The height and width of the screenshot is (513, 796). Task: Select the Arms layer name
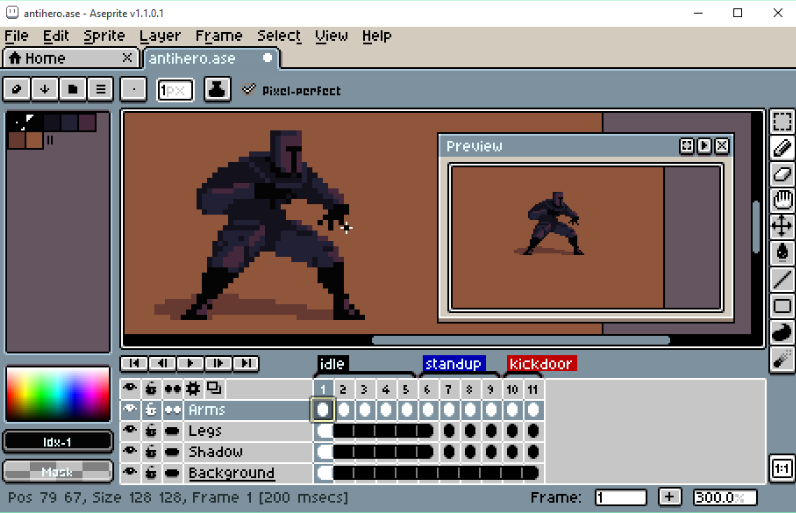pos(207,409)
